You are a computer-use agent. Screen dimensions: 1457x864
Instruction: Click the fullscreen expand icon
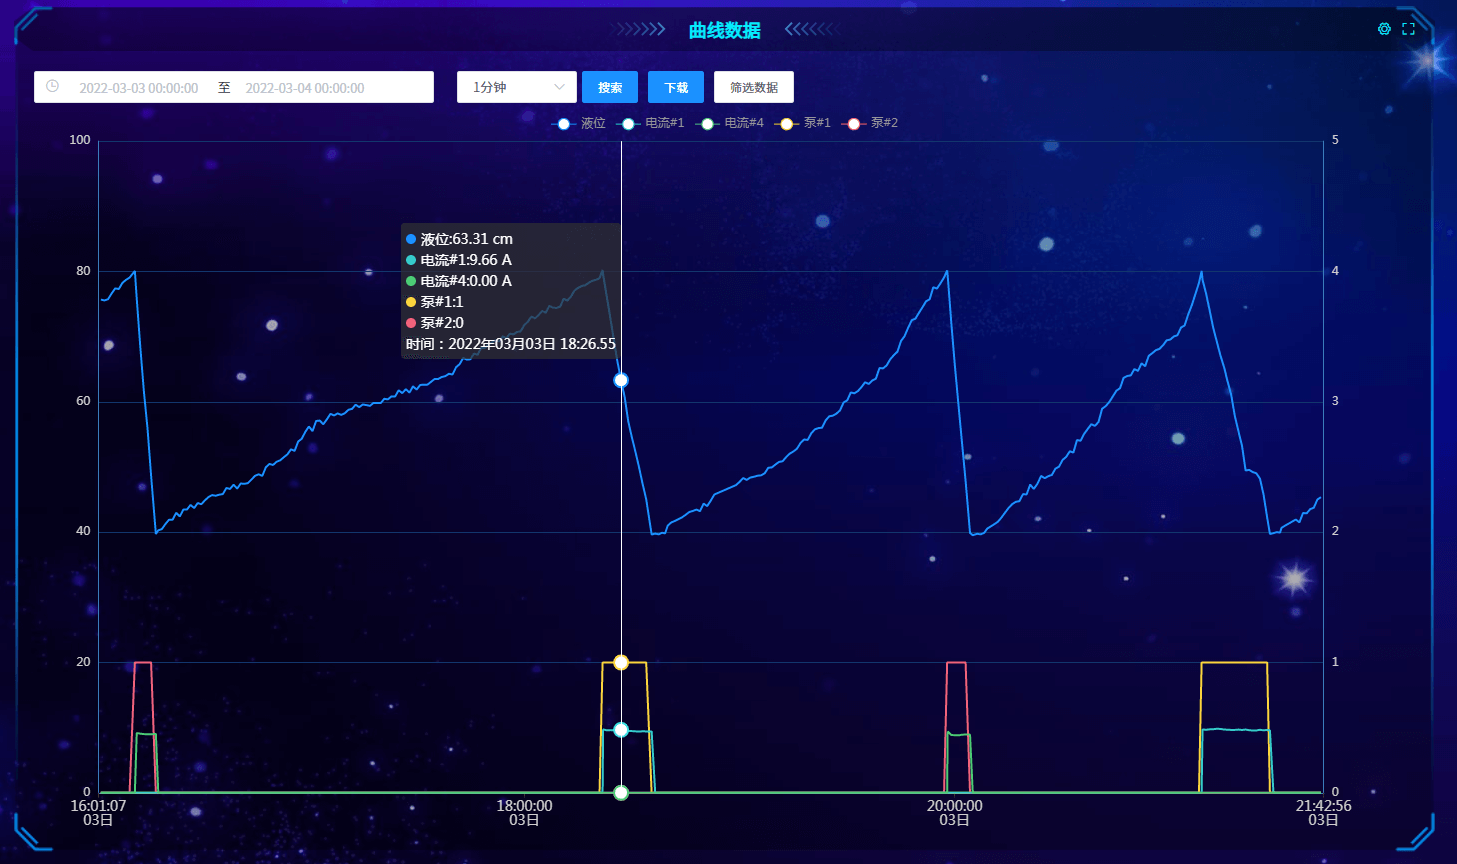point(1408,29)
